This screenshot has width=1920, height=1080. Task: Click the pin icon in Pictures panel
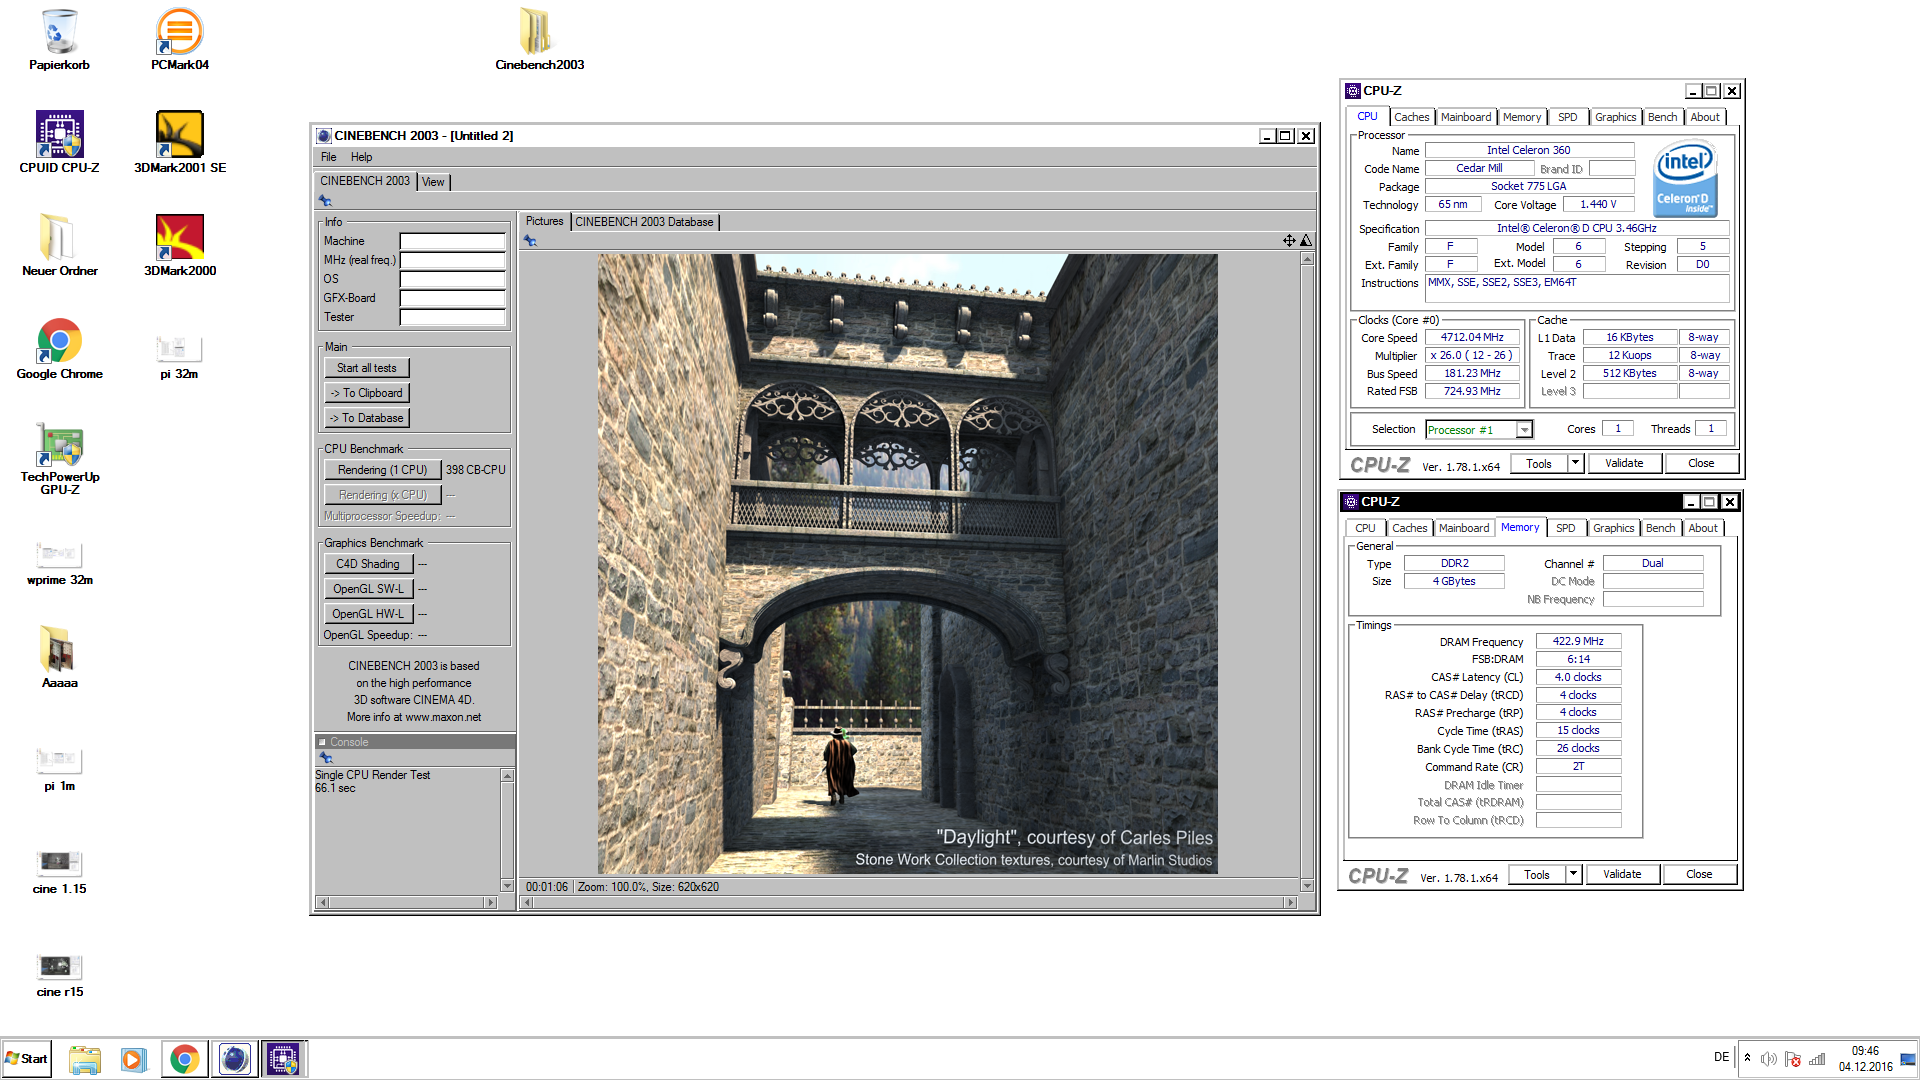point(530,241)
